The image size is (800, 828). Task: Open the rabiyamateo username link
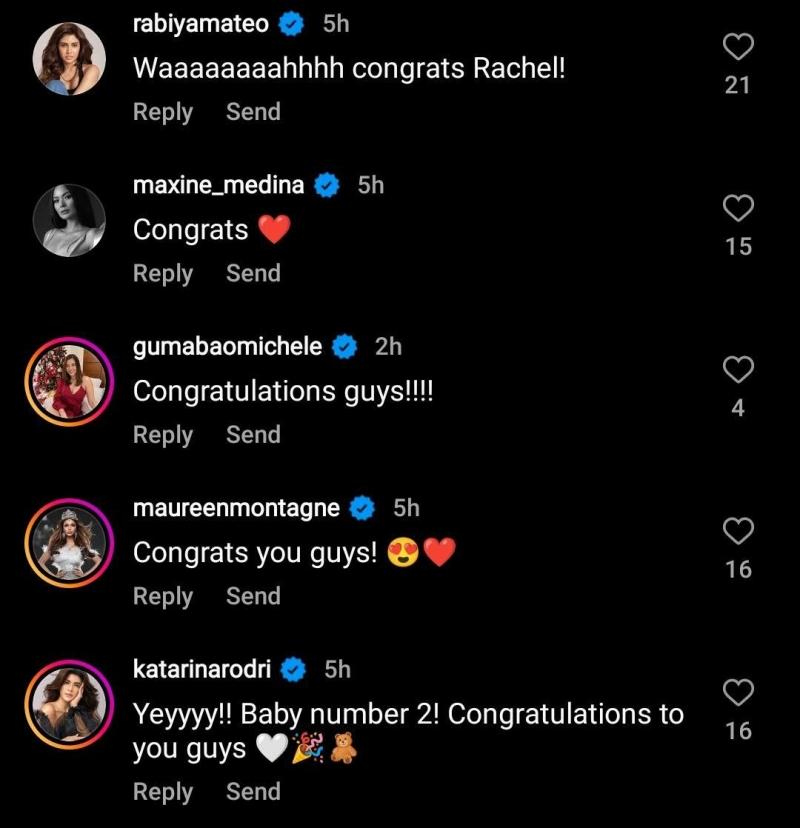(x=200, y=24)
